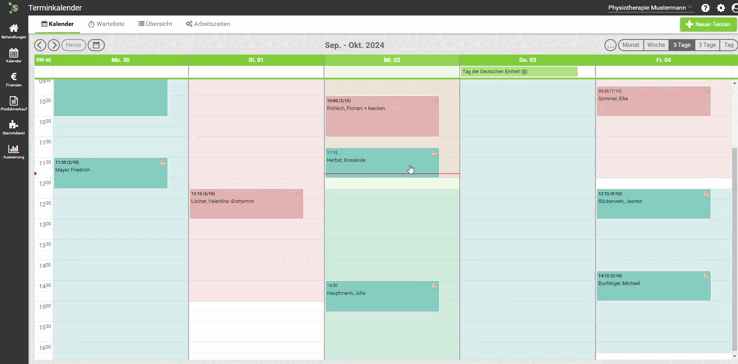Select the Woche view

click(x=656, y=45)
